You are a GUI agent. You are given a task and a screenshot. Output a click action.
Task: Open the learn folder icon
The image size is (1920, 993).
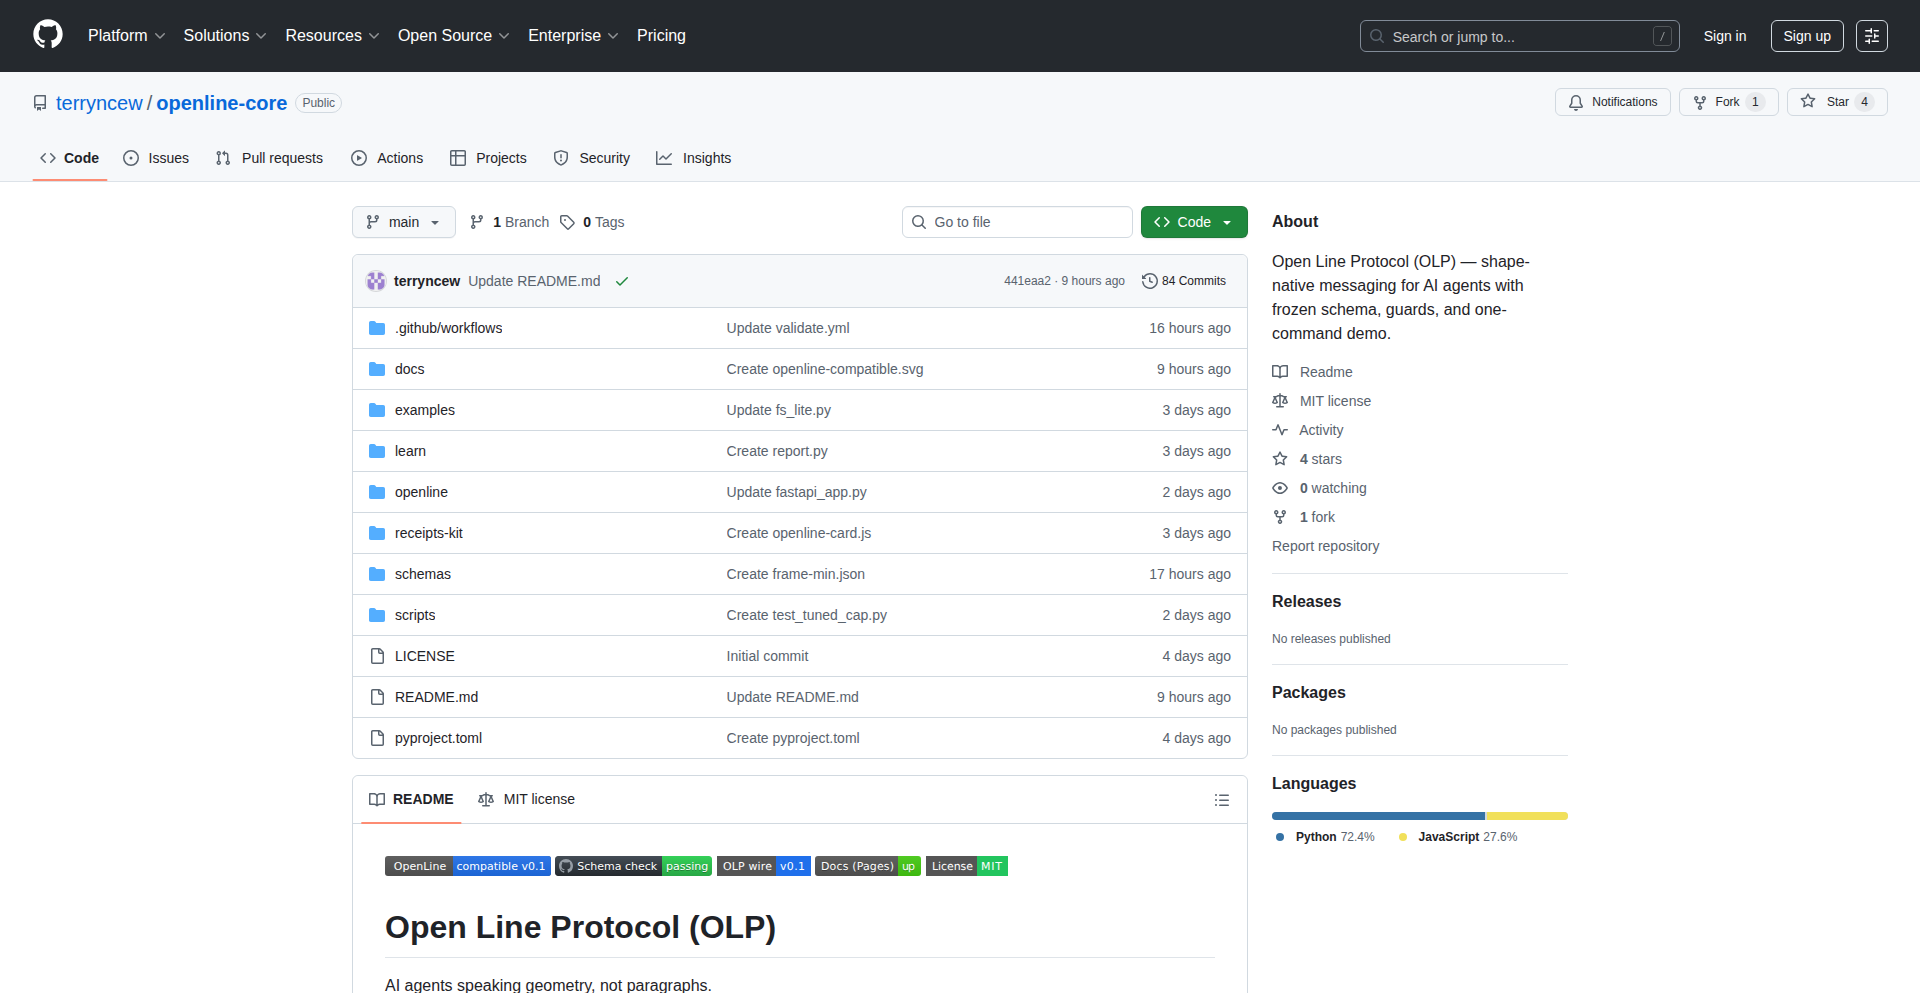(x=377, y=451)
